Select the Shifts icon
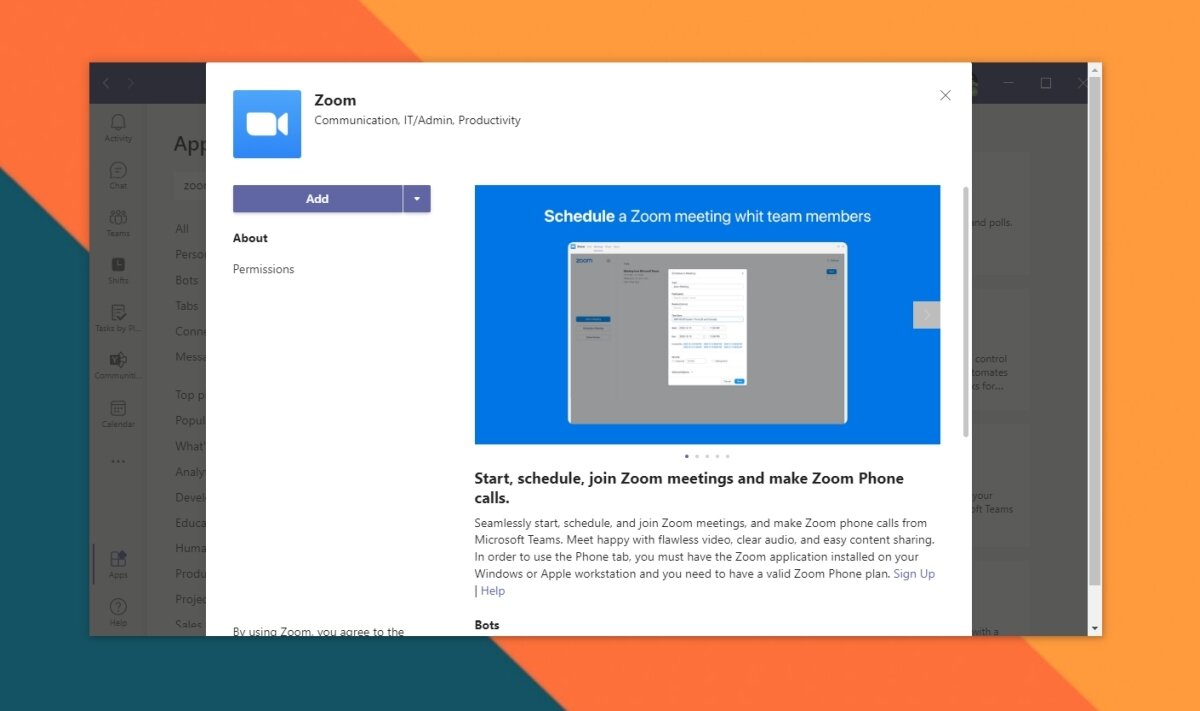 tap(117, 268)
